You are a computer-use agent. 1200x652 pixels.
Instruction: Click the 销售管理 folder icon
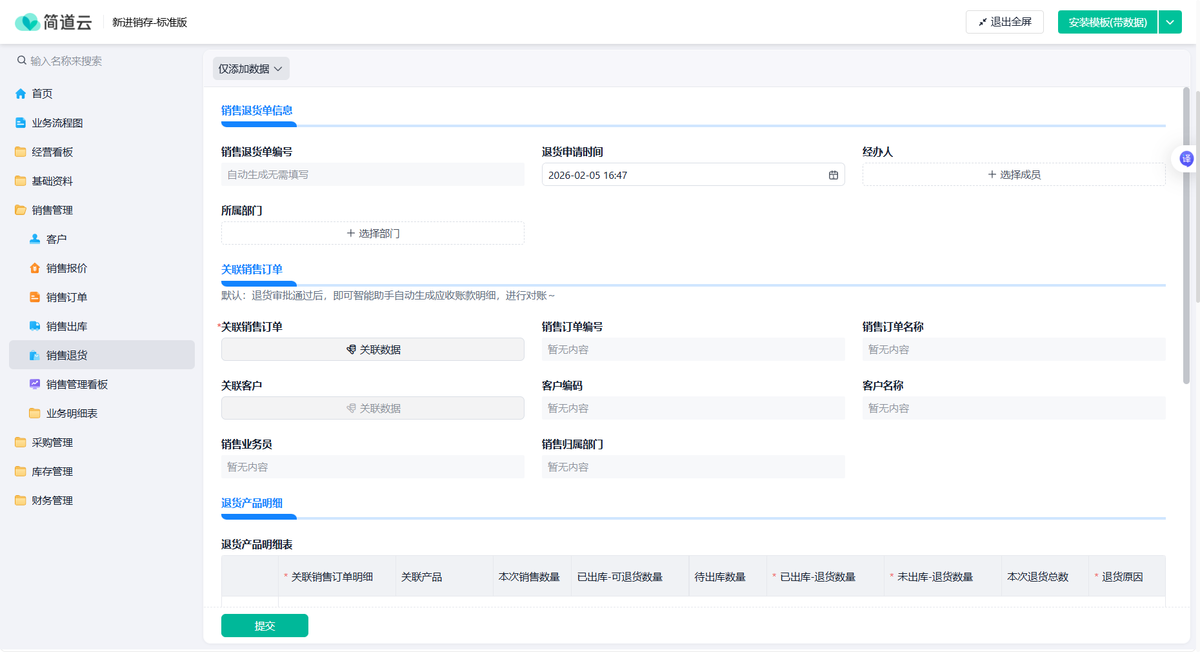(21, 210)
